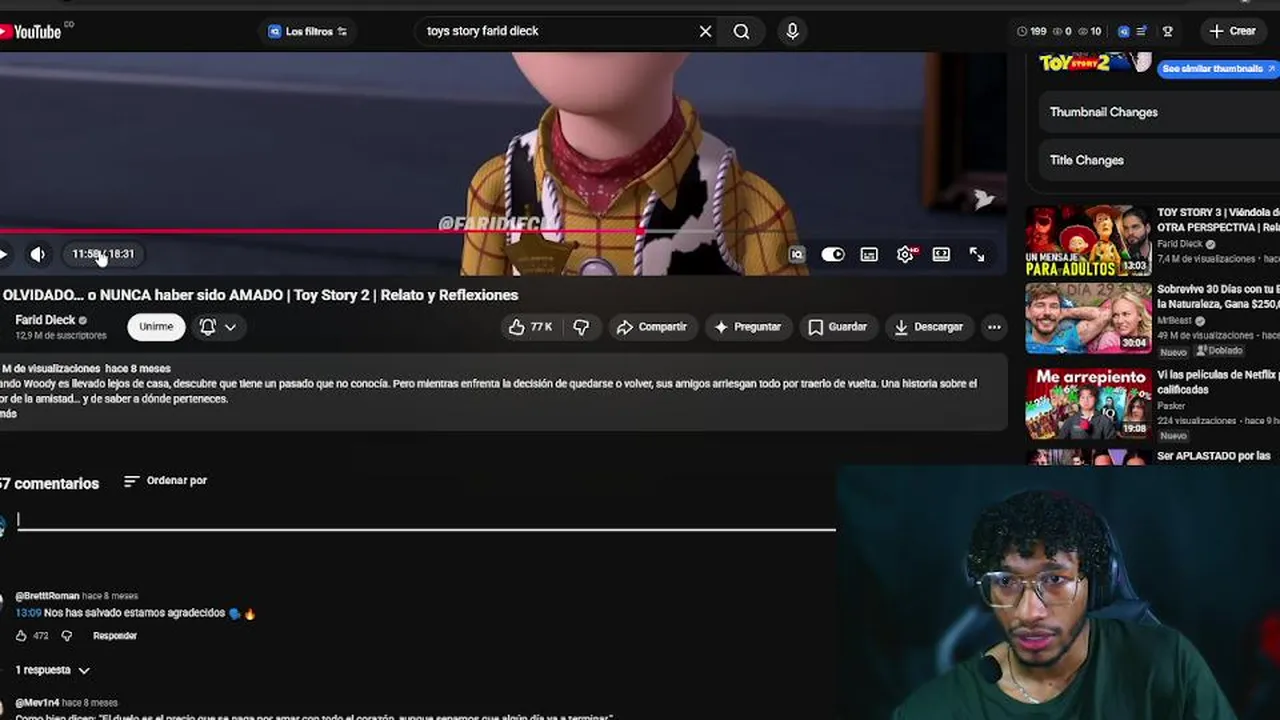This screenshot has height=720, width=1280.
Task: Open player settings gear icon
Action: point(905,255)
